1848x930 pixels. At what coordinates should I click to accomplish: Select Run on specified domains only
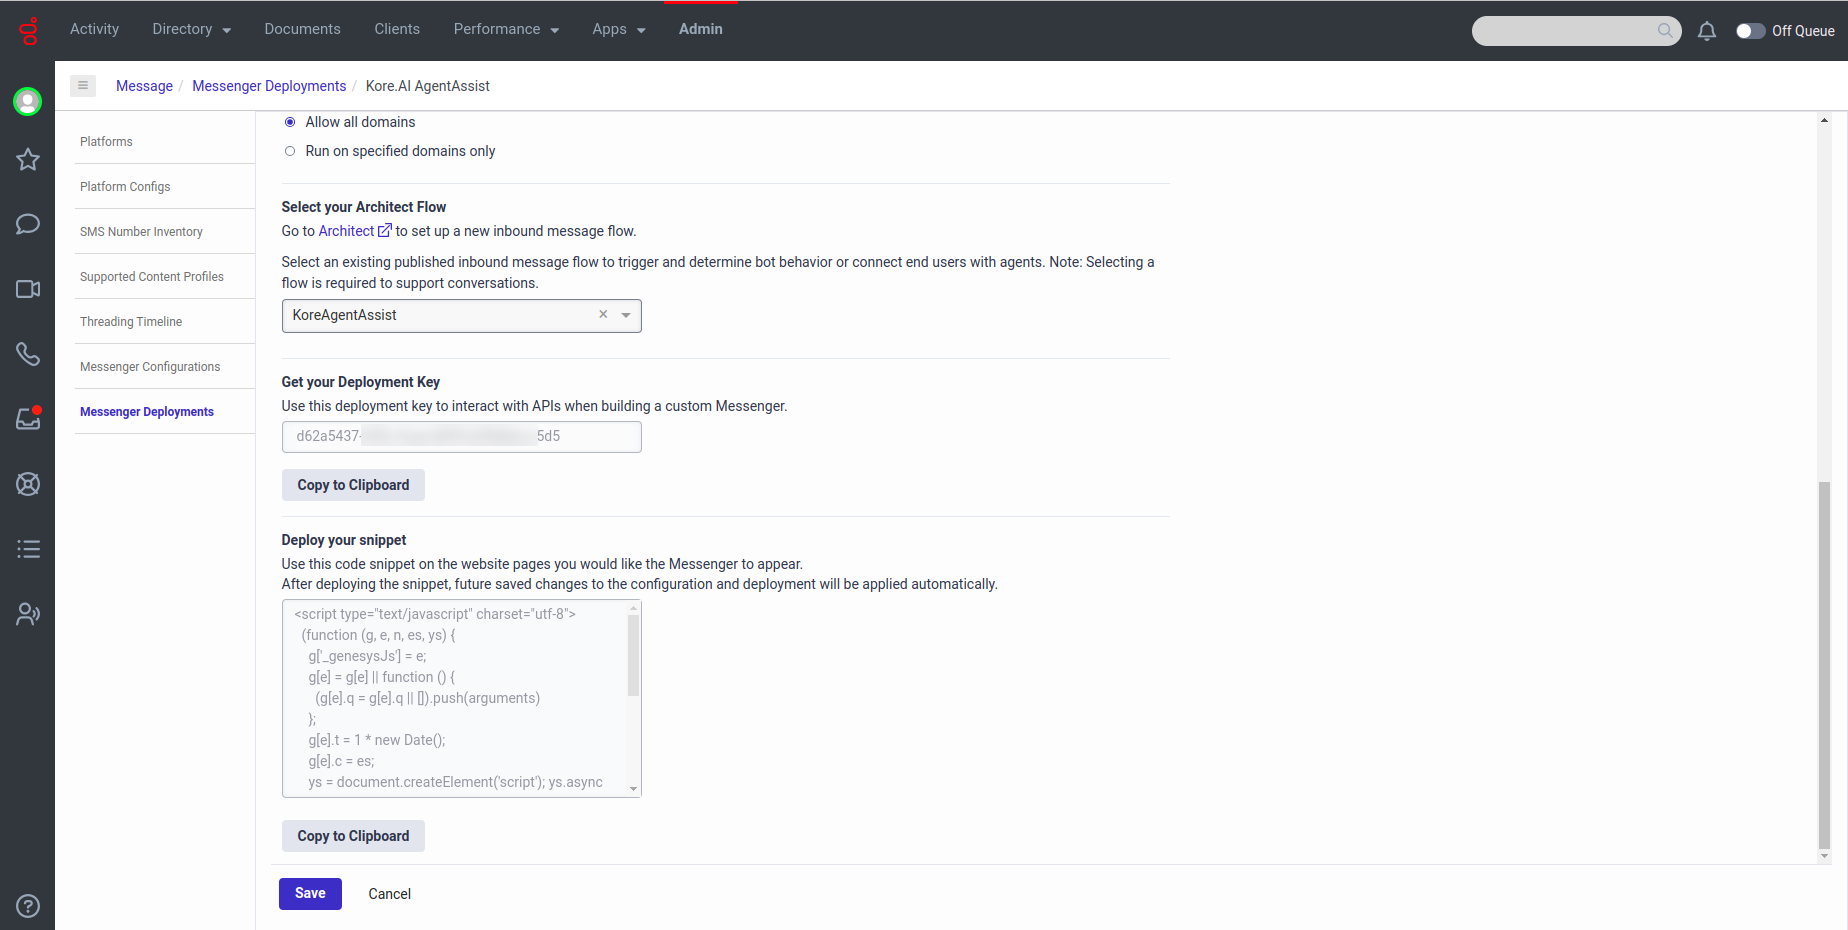click(x=290, y=151)
